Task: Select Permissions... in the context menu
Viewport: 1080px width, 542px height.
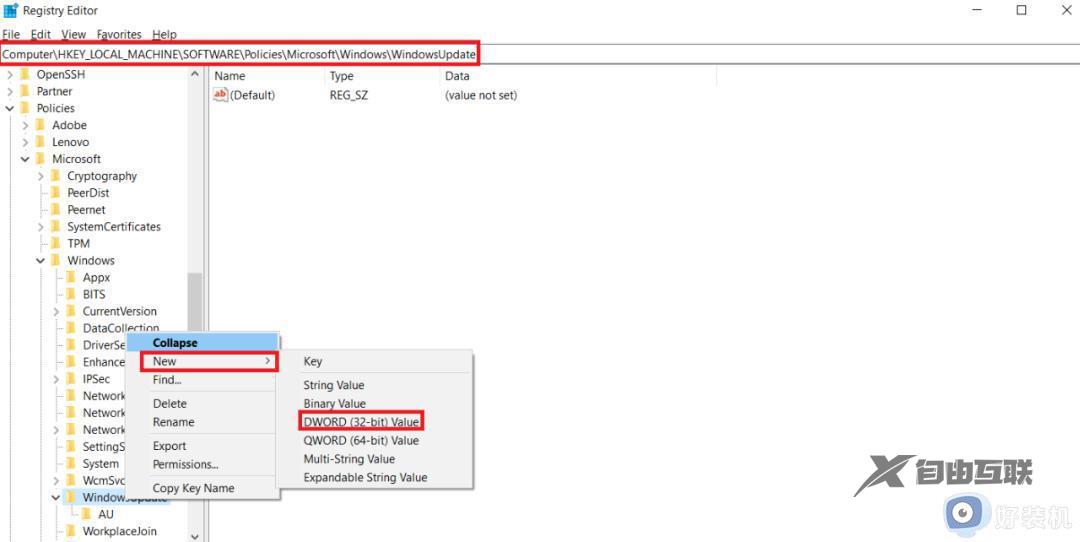Action: click(185, 464)
